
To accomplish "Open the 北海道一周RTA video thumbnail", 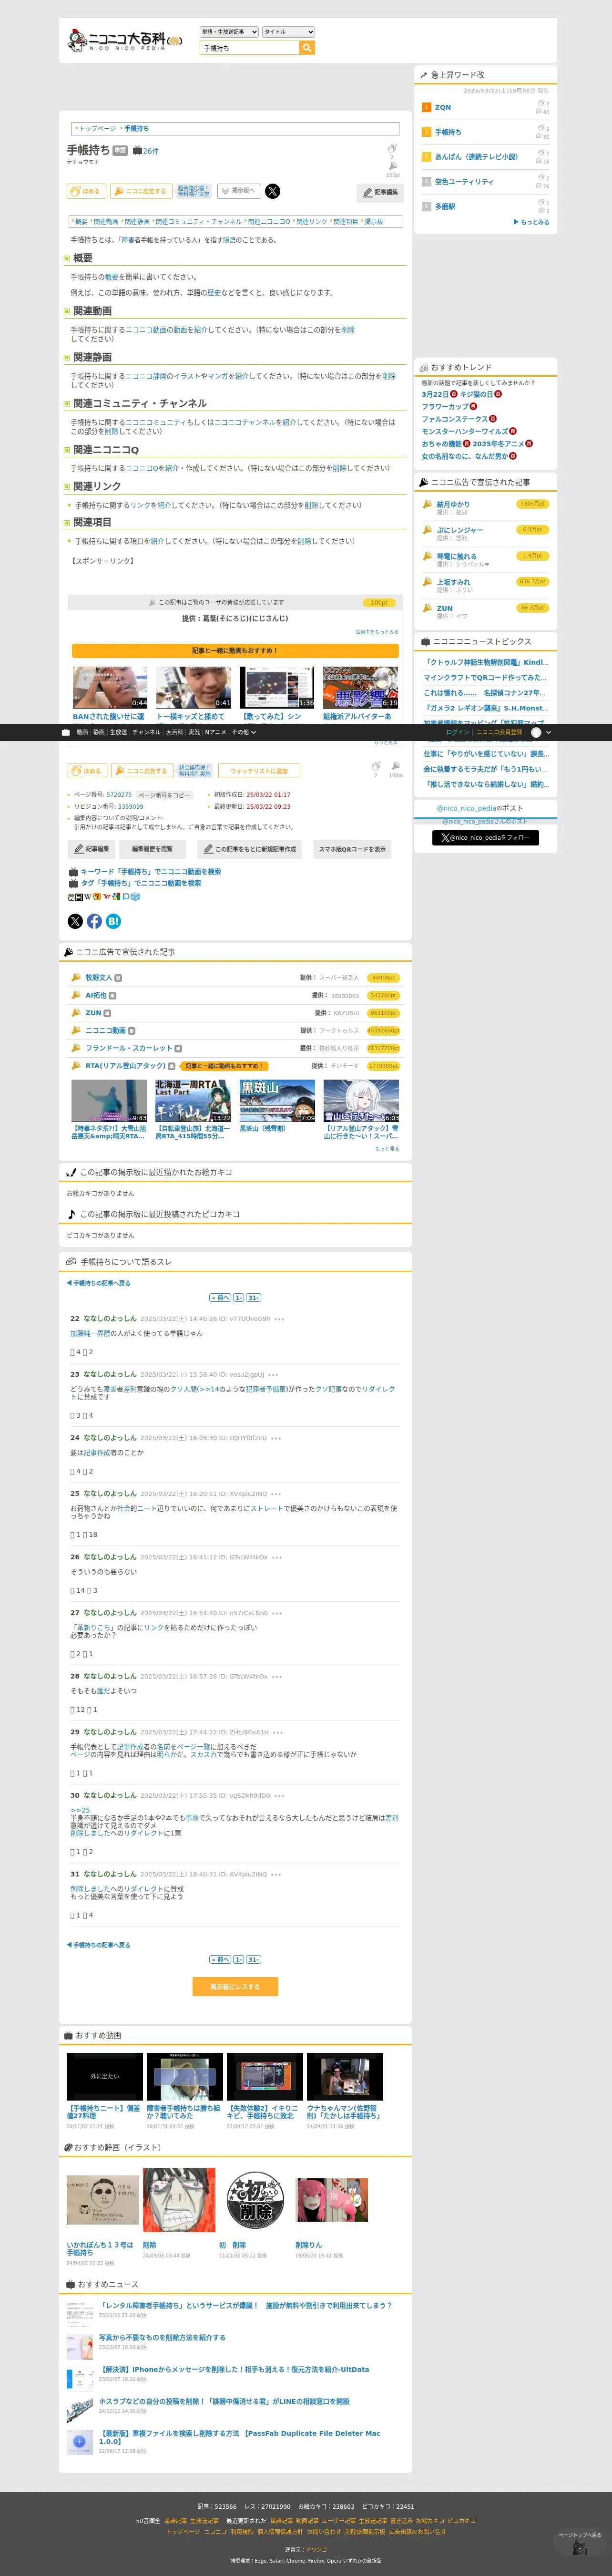I will pyautogui.click(x=193, y=1100).
